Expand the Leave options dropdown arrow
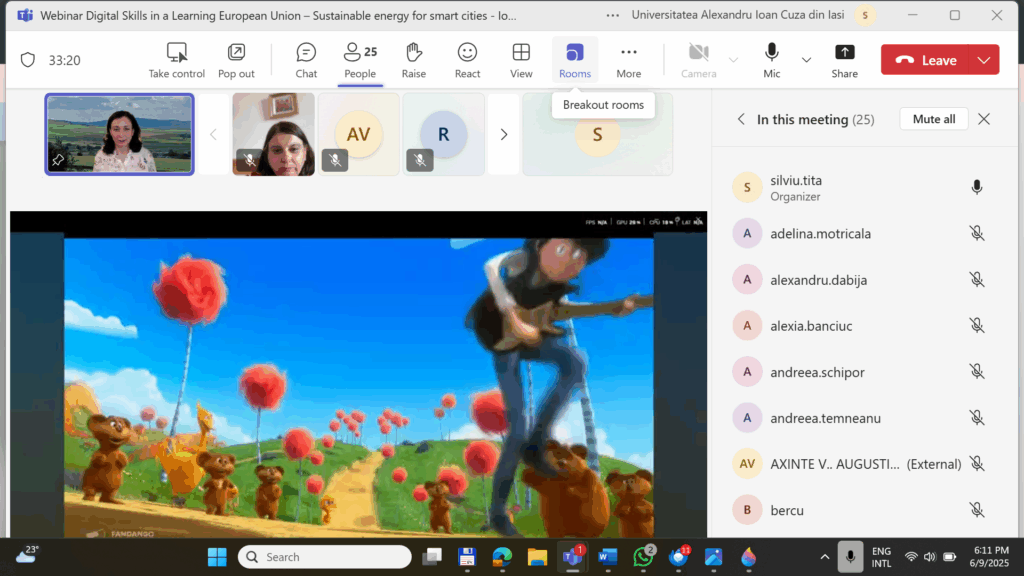This screenshot has height=576, width=1024. [x=984, y=60]
